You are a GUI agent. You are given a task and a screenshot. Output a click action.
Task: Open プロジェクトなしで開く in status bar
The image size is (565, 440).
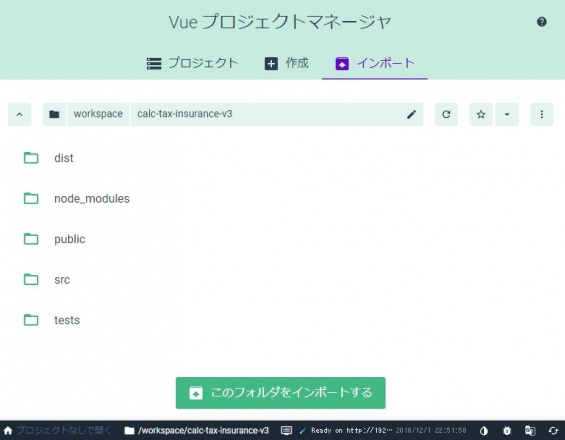pos(64,430)
